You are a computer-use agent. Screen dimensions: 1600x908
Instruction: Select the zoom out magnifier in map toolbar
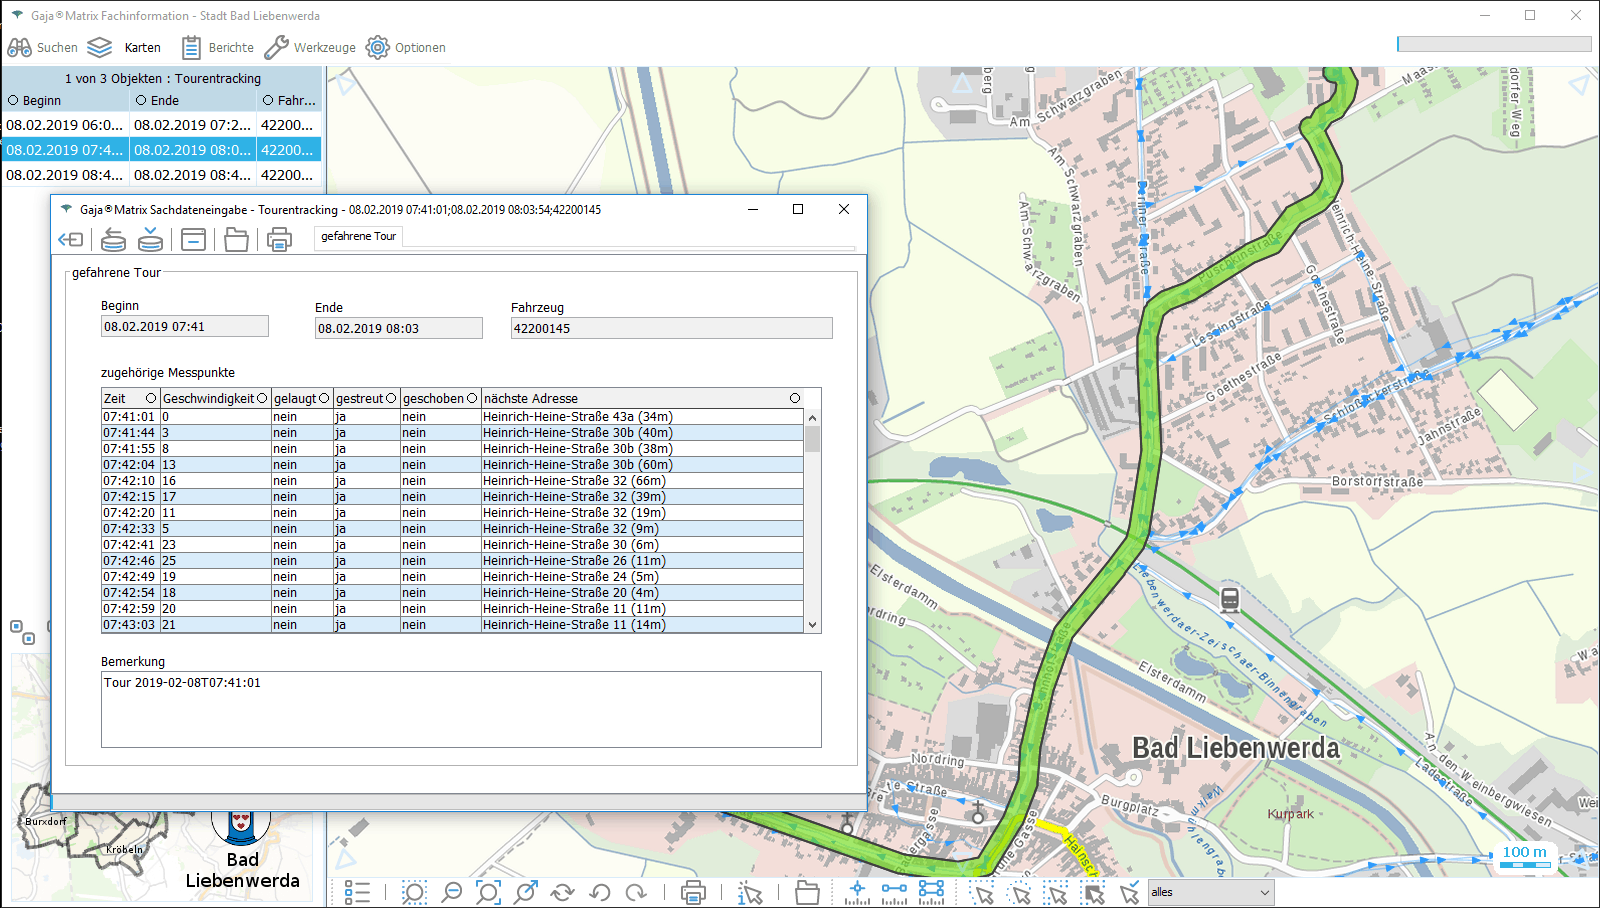click(452, 892)
